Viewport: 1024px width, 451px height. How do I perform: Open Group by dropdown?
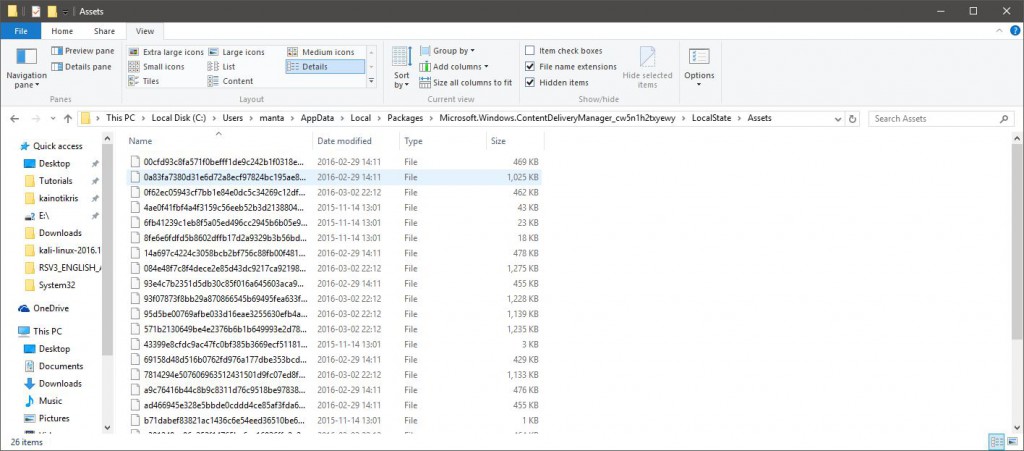447,51
